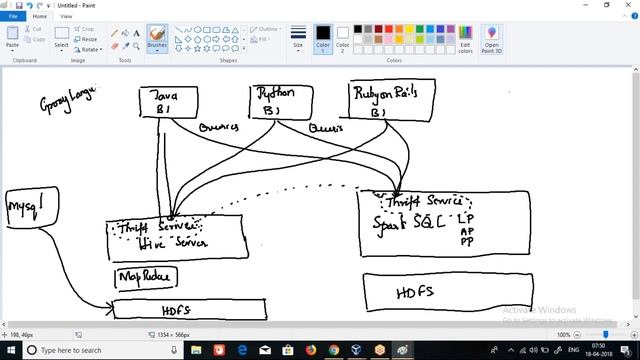Viewport: 640px width, 360px height.
Task: Choose the rectangle shape
Action: click(x=207, y=30)
